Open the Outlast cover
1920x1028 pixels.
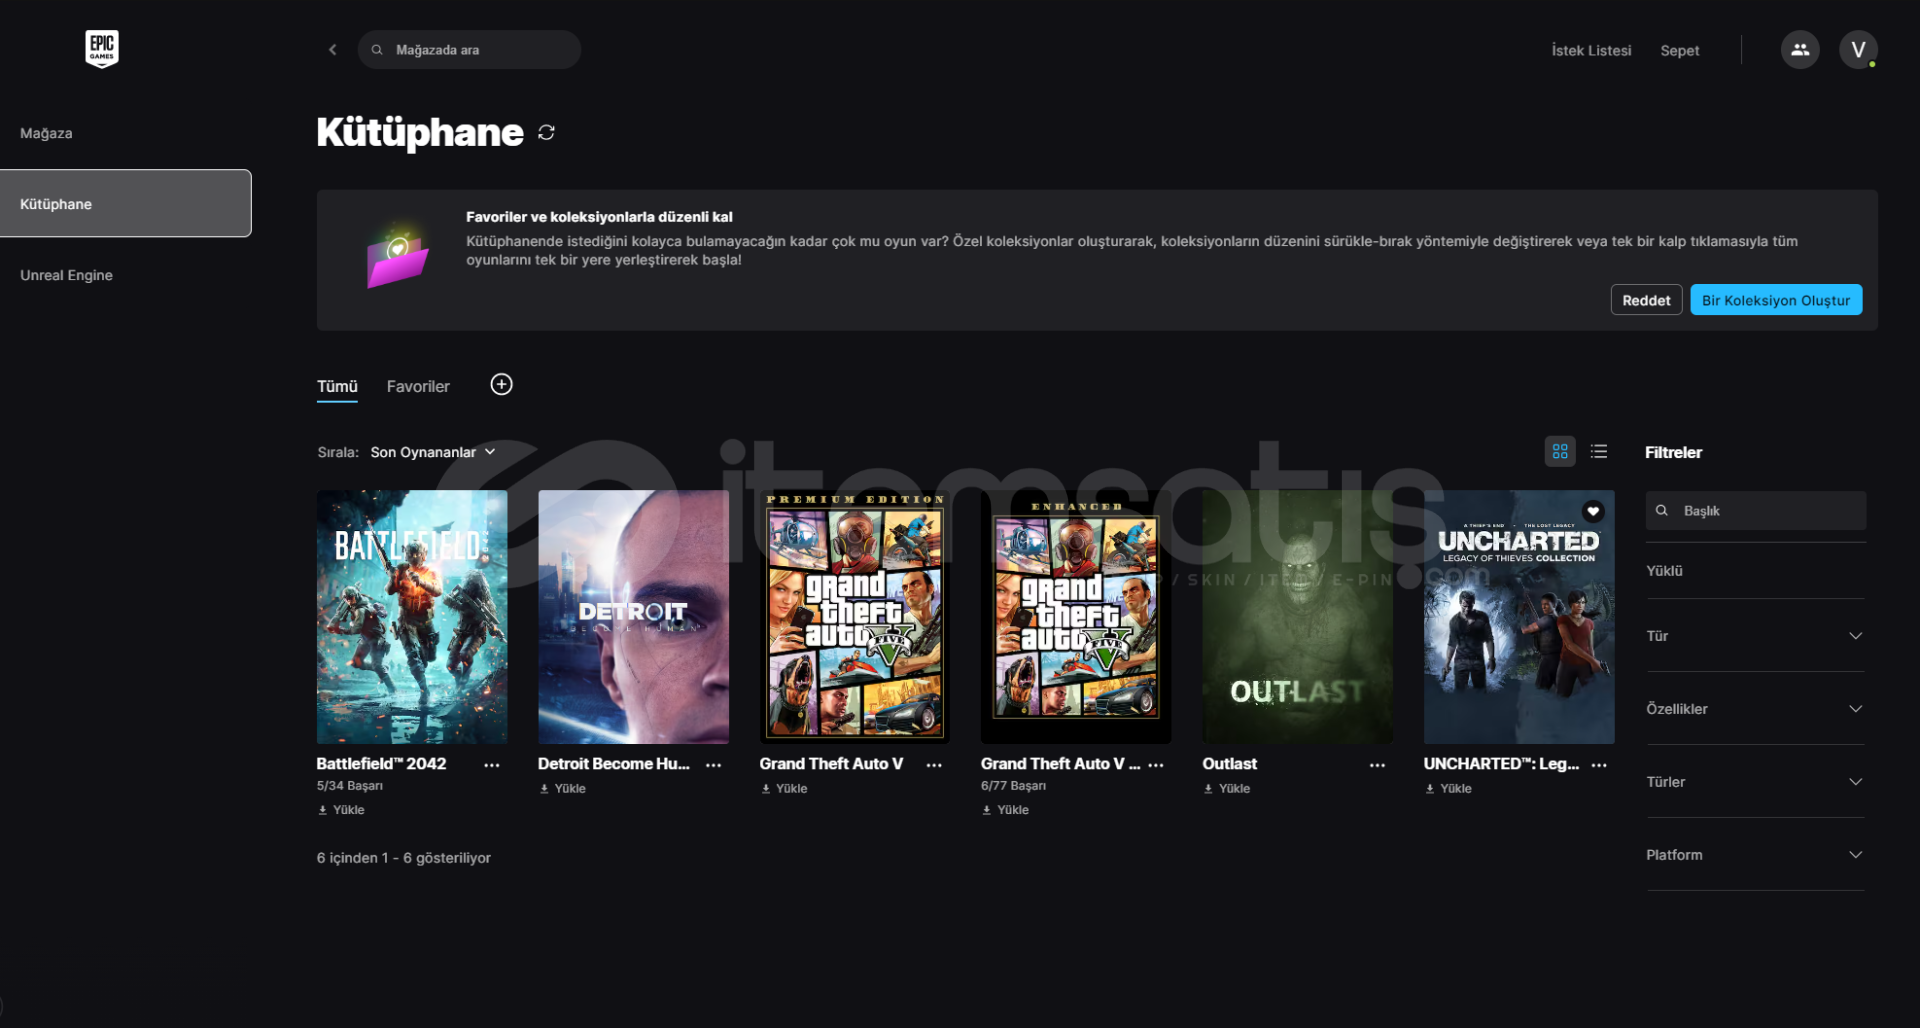[1297, 617]
